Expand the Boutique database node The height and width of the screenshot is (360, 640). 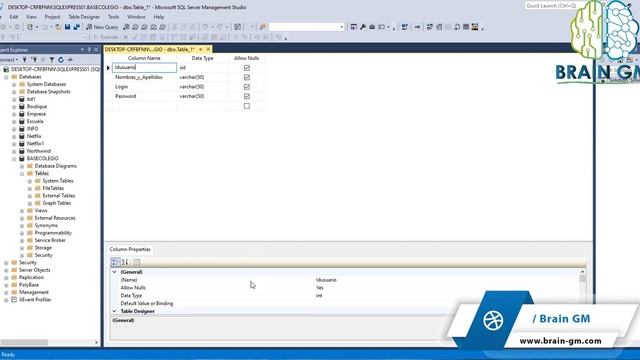(14, 107)
